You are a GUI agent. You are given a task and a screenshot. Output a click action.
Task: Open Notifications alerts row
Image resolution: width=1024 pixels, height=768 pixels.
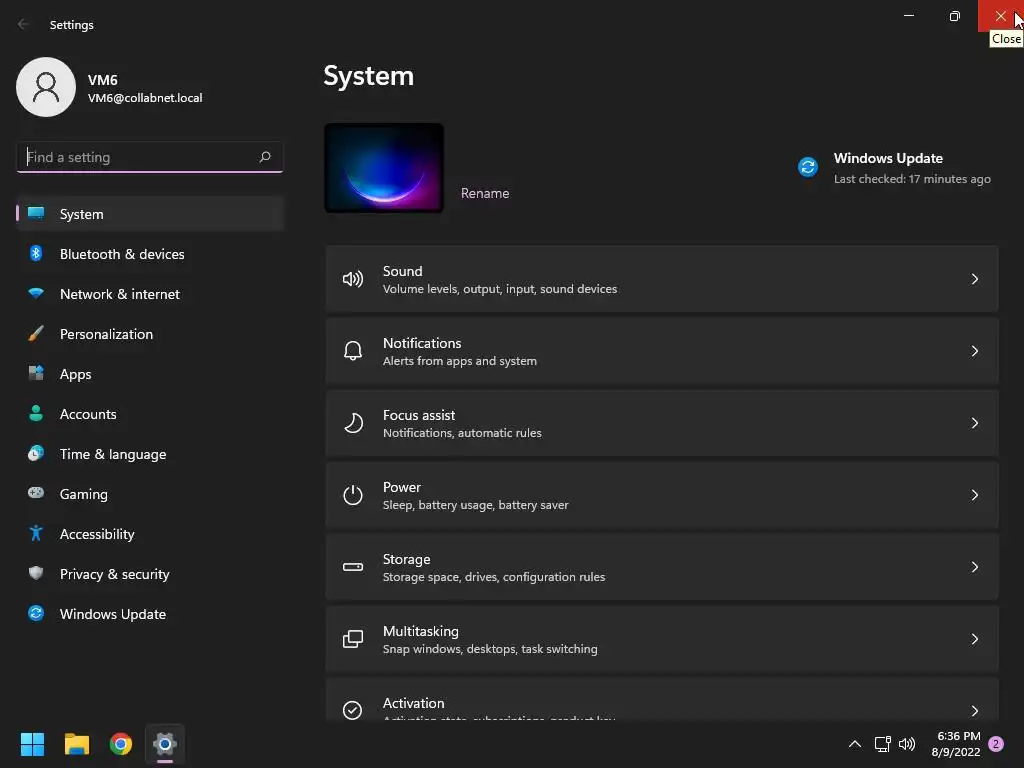[x=662, y=351]
